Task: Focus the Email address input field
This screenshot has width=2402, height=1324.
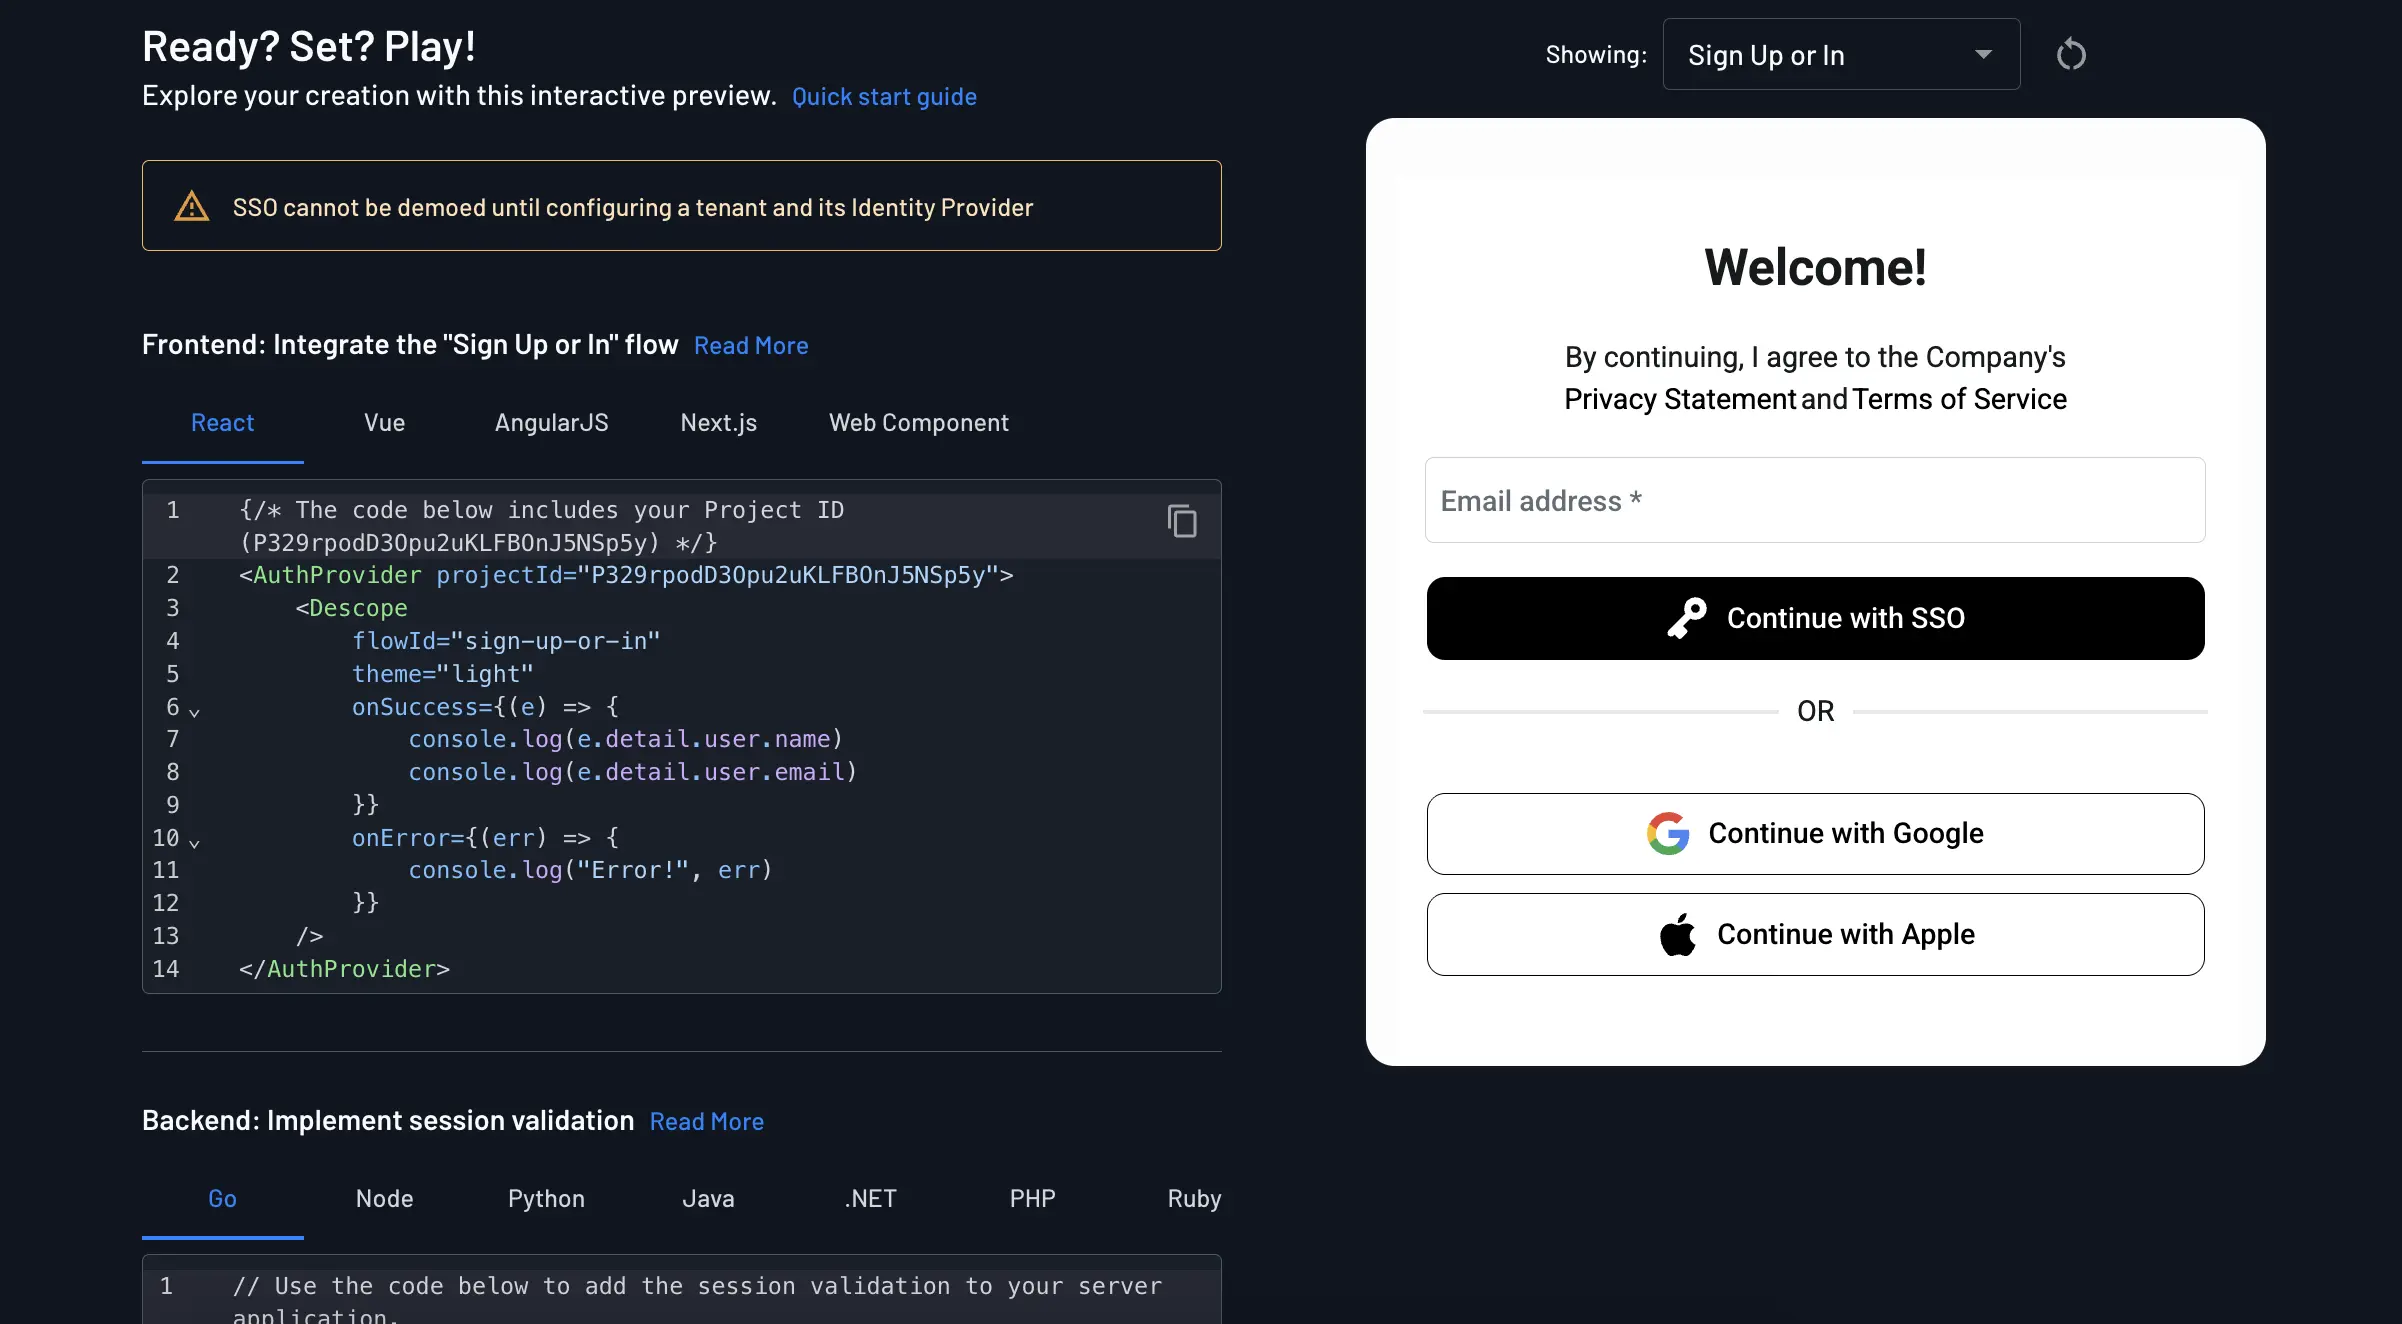Action: click(1815, 500)
